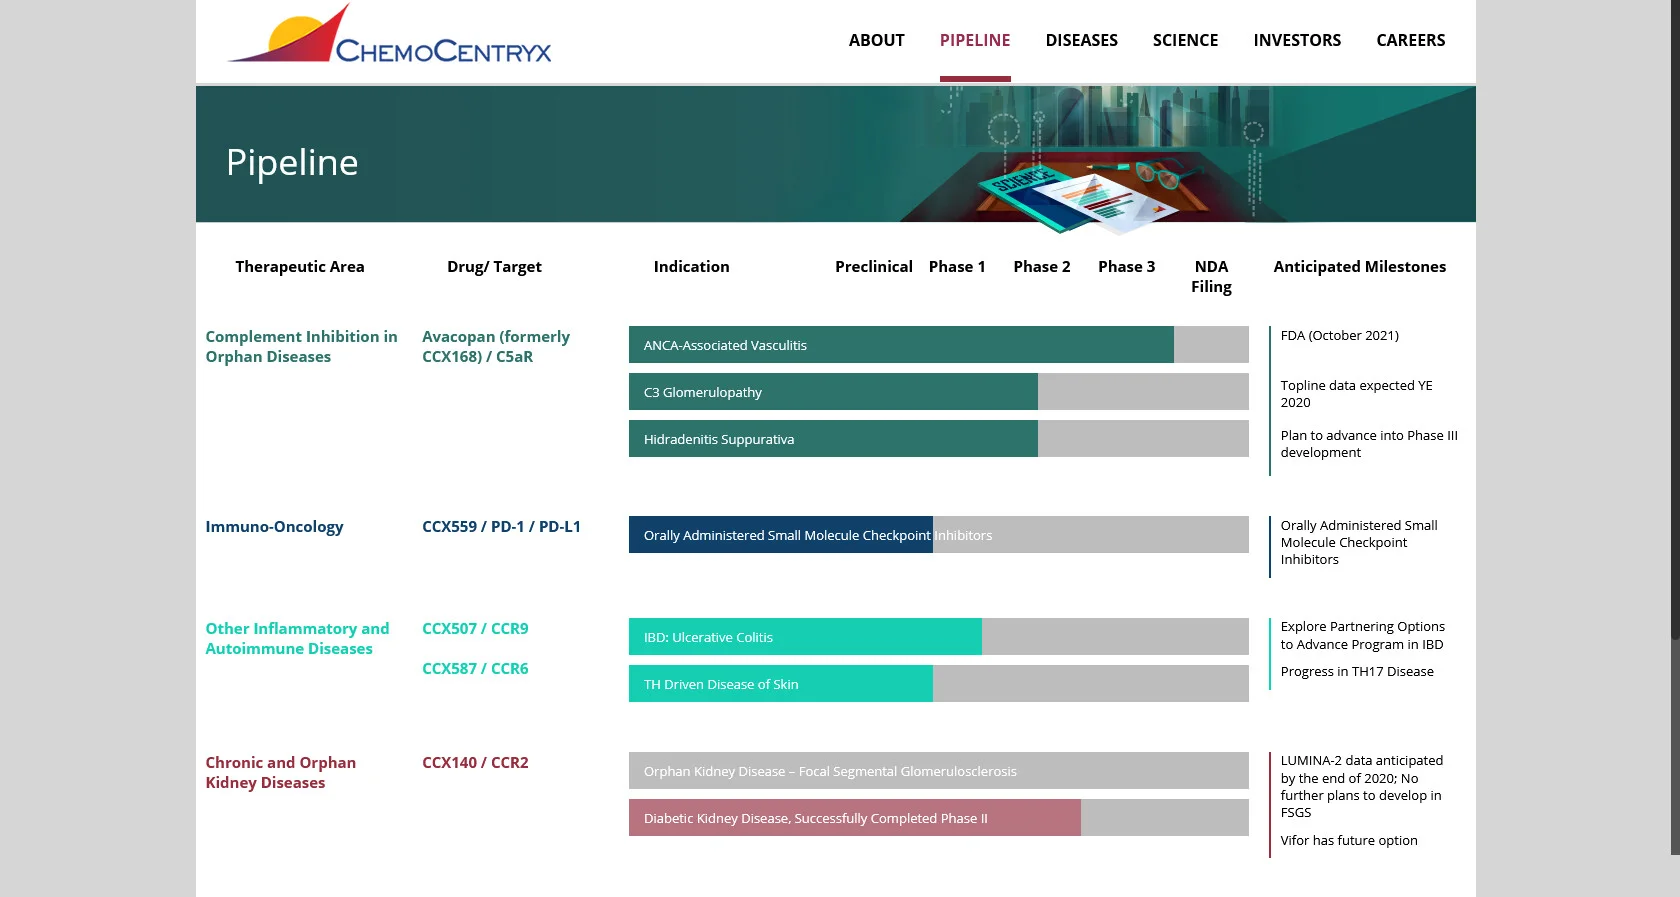This screenshot has width=1680, height=897.
Task: Open the Investors page
Action: [x=1297, y=40]
